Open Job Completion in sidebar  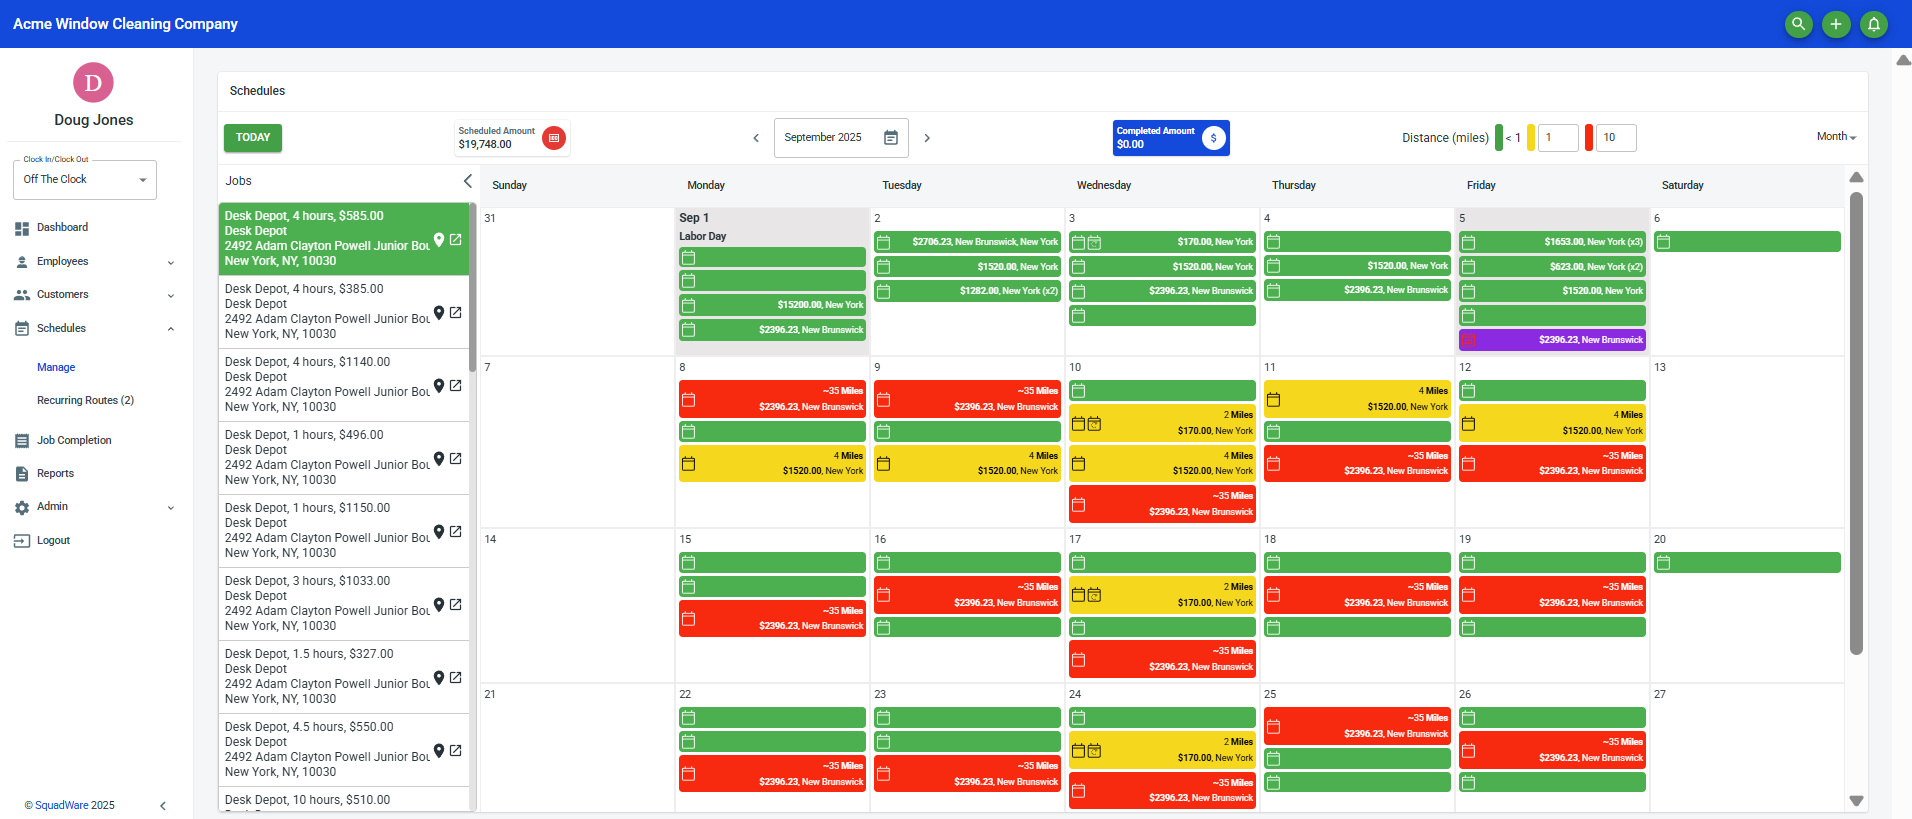[x=74, y=441]
